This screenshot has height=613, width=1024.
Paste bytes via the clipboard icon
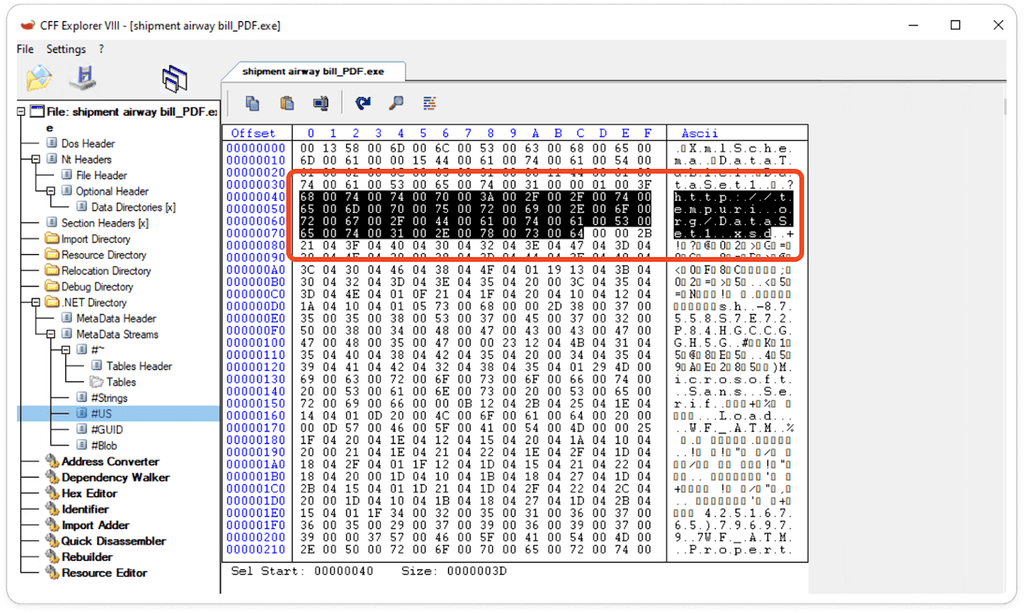tap(285, 103)
